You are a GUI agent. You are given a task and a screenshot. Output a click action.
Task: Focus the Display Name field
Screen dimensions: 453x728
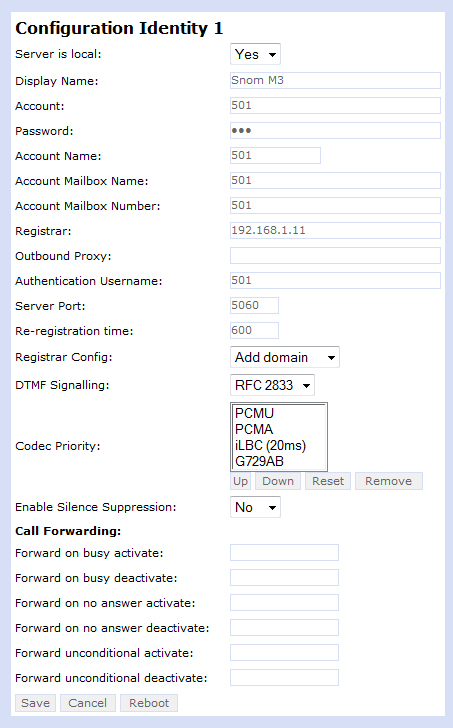pyautogui.click(x=335, y=80)
